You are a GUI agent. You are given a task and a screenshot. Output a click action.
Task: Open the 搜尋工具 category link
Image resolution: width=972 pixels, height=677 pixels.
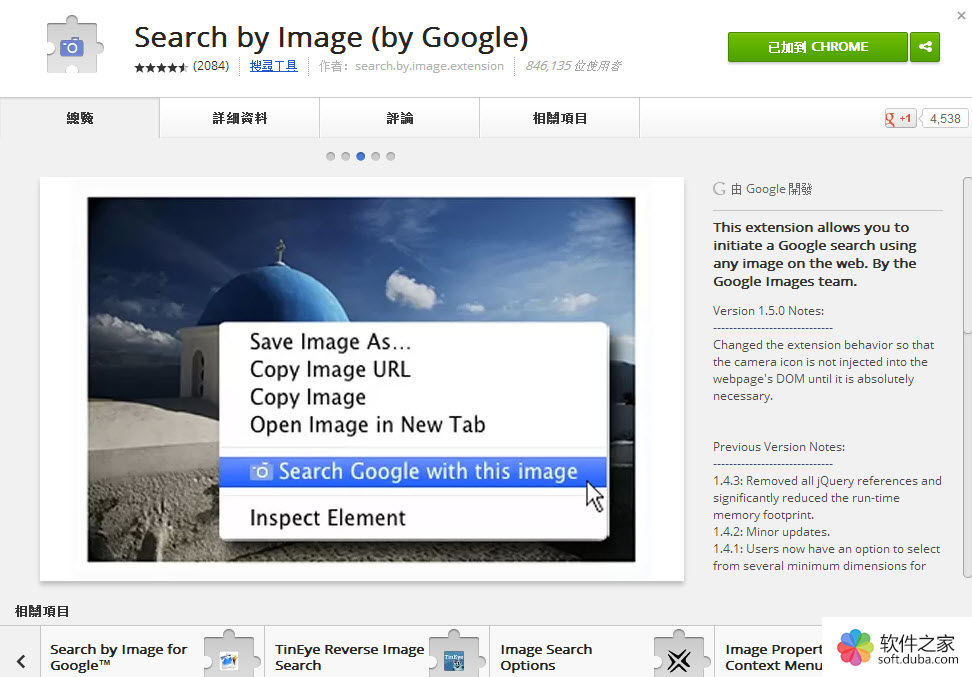(x=273, y=66)
